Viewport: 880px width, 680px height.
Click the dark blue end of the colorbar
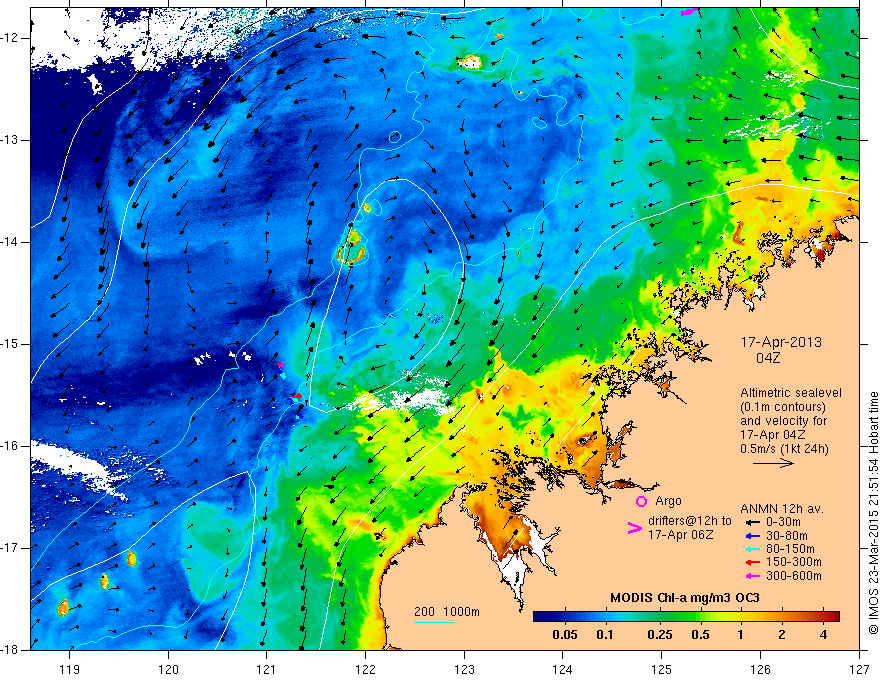pyautogui.click(x=539, y=617)
